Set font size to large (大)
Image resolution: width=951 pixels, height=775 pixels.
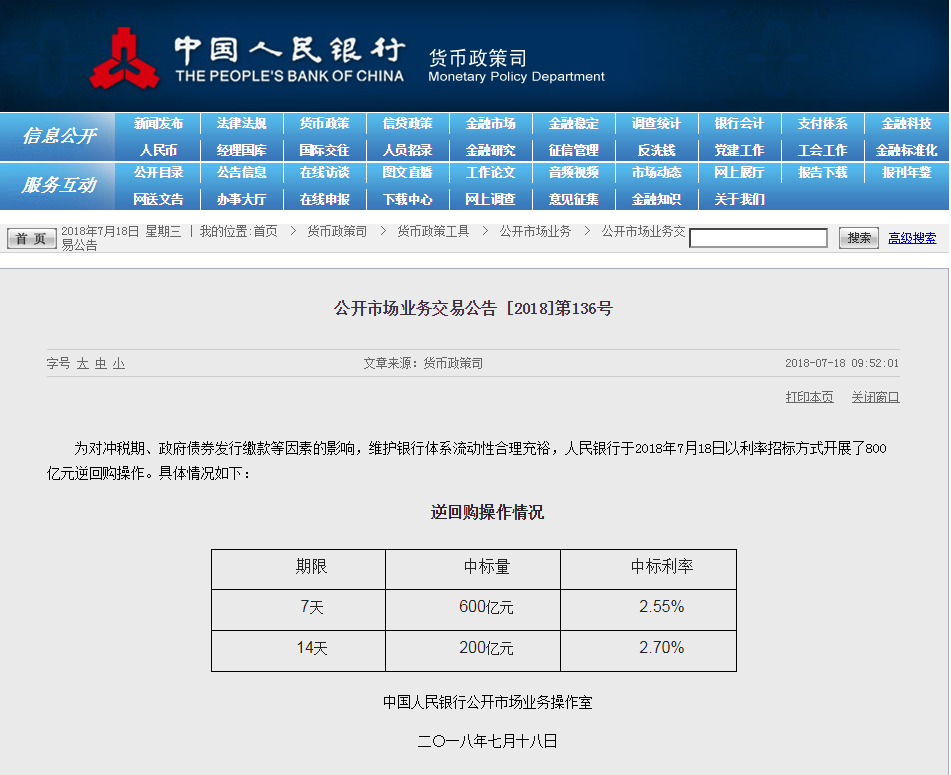(x=83, y=364)
